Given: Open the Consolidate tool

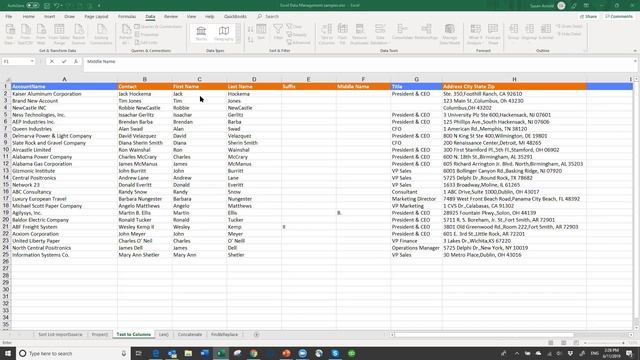Looking at the screenshot, I should (x=402, y=32).
